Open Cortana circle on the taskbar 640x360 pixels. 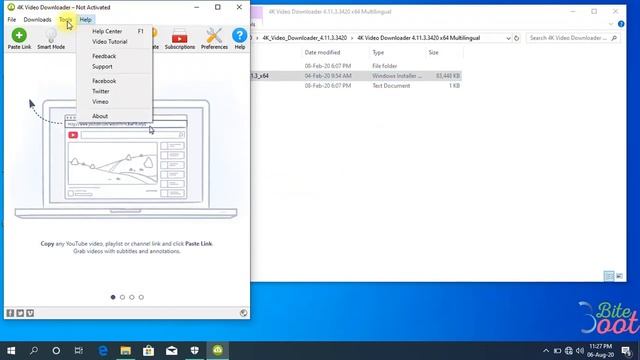click(x=56, y=351)
